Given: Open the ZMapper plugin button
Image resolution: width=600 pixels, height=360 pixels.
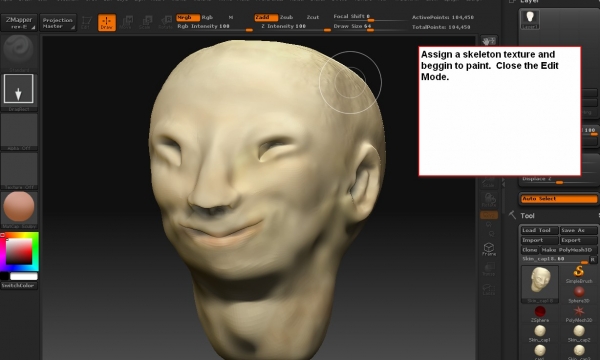Looking at the screenshot, I should coord(19,23).
